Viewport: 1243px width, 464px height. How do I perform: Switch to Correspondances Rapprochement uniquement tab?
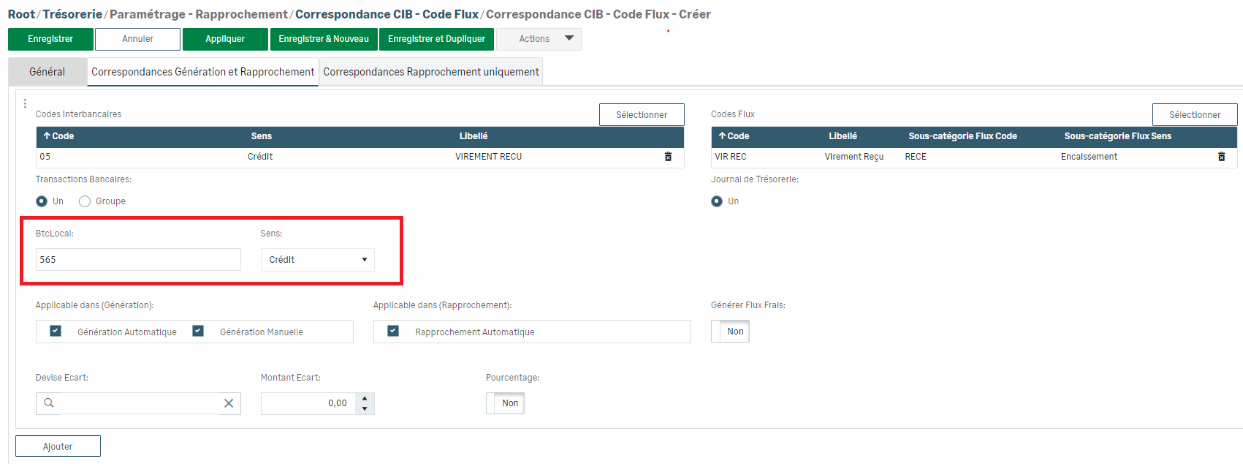pos(430,72)
